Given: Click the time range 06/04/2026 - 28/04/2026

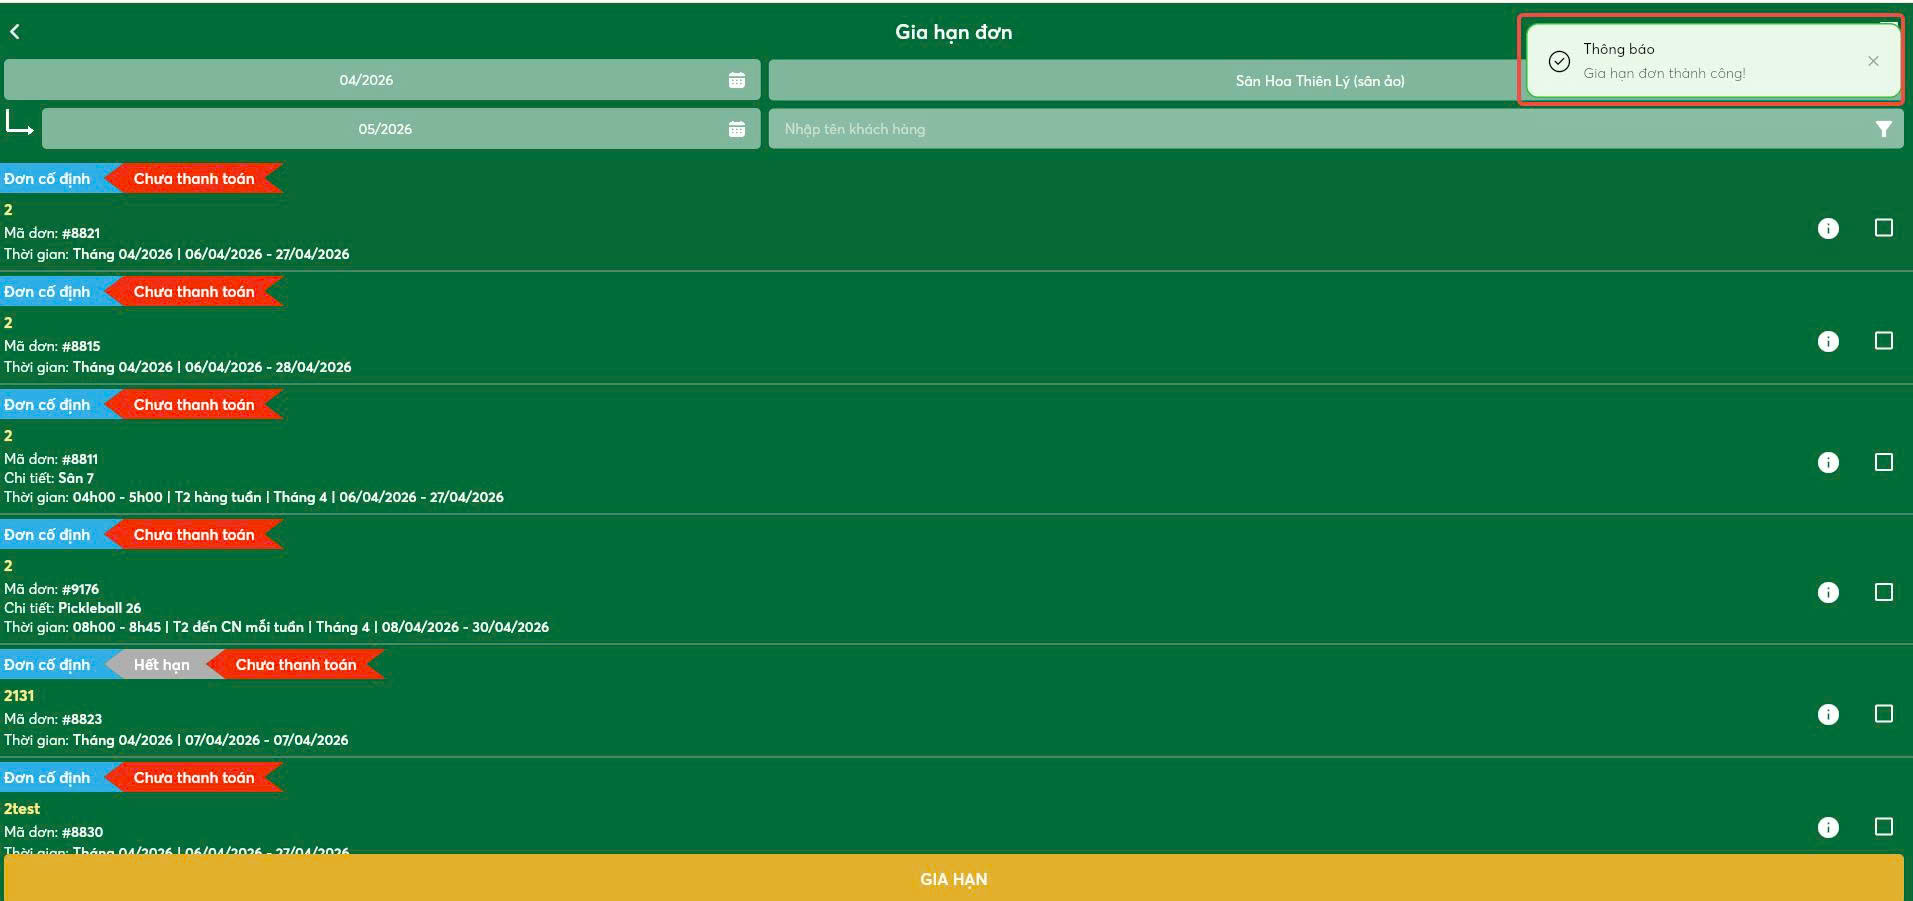Looking at the screenshot, I should coord(268,367).
